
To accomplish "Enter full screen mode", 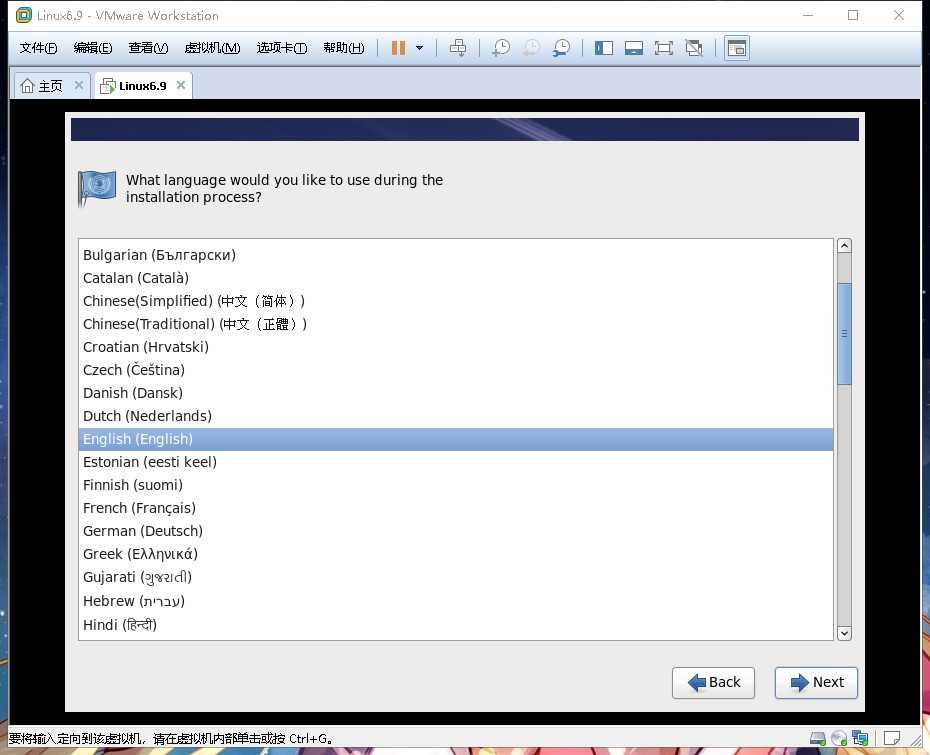I will pos(664,48).
